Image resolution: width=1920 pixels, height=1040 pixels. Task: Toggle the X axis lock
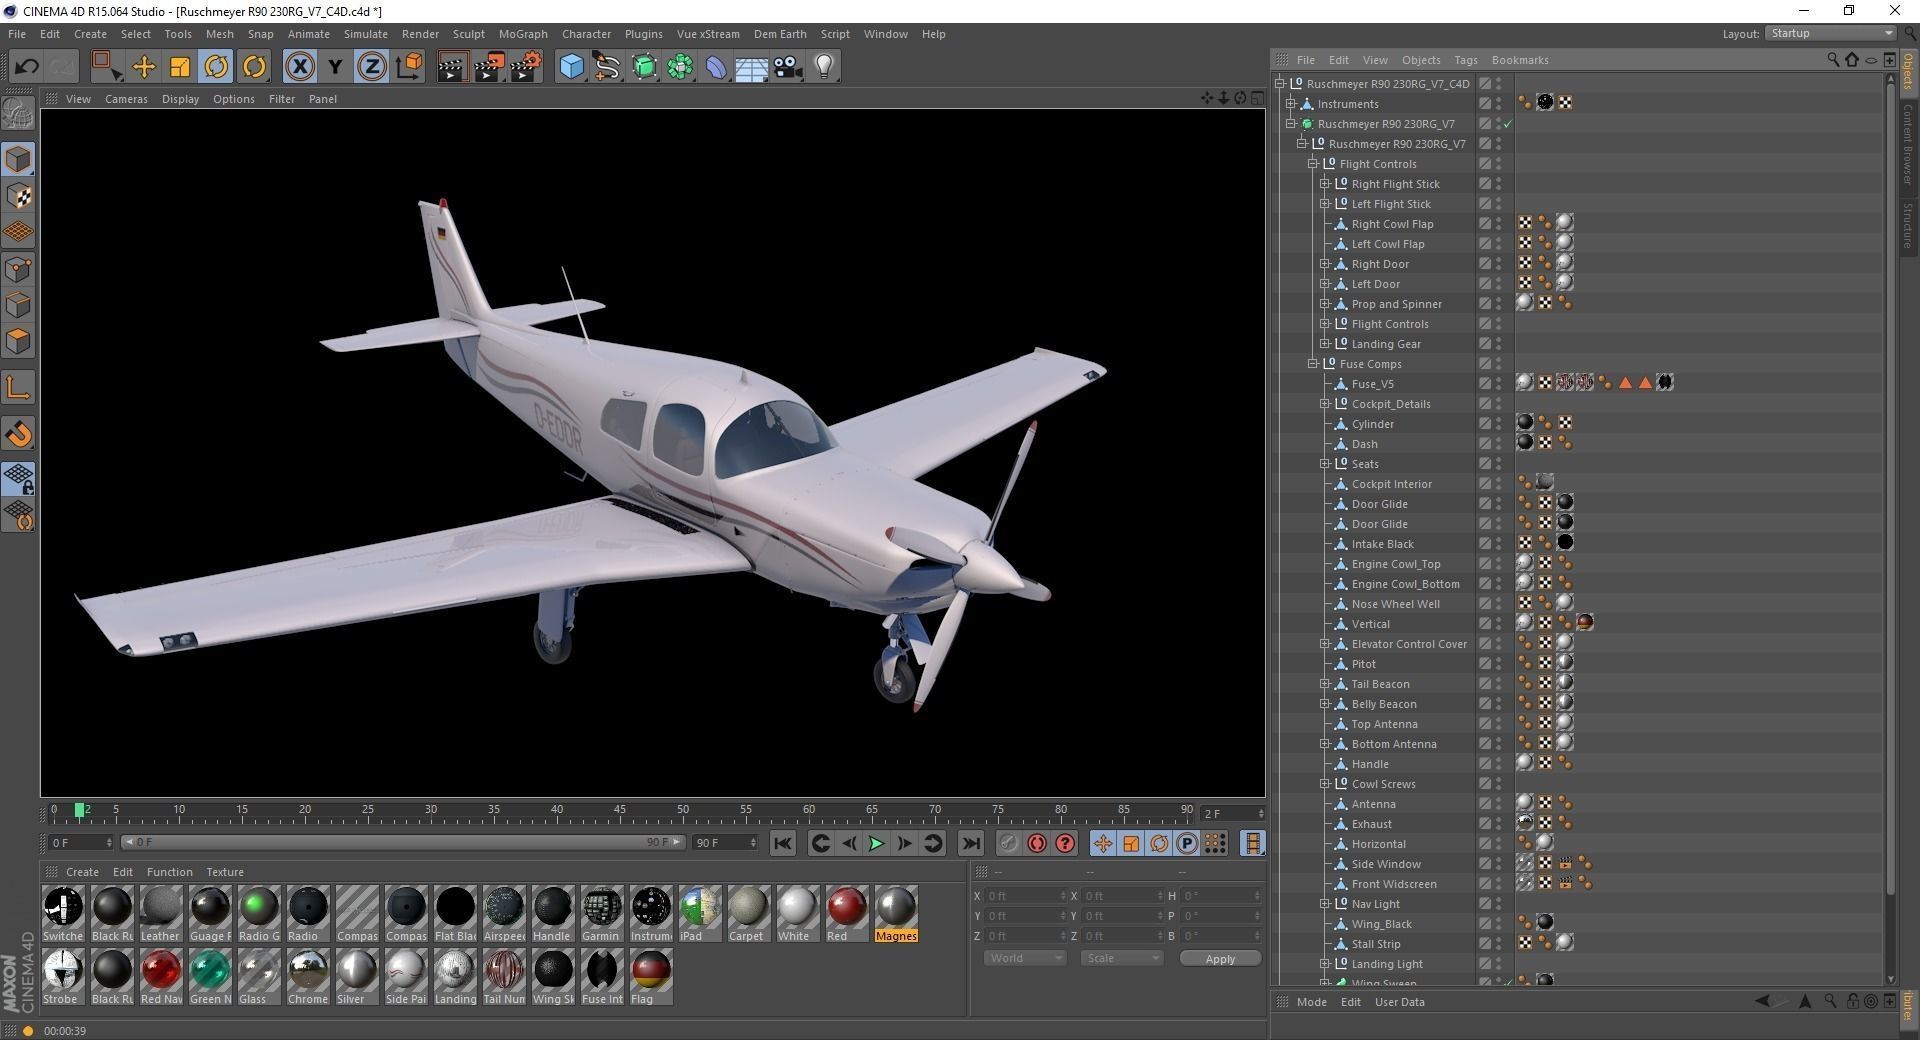299,67
